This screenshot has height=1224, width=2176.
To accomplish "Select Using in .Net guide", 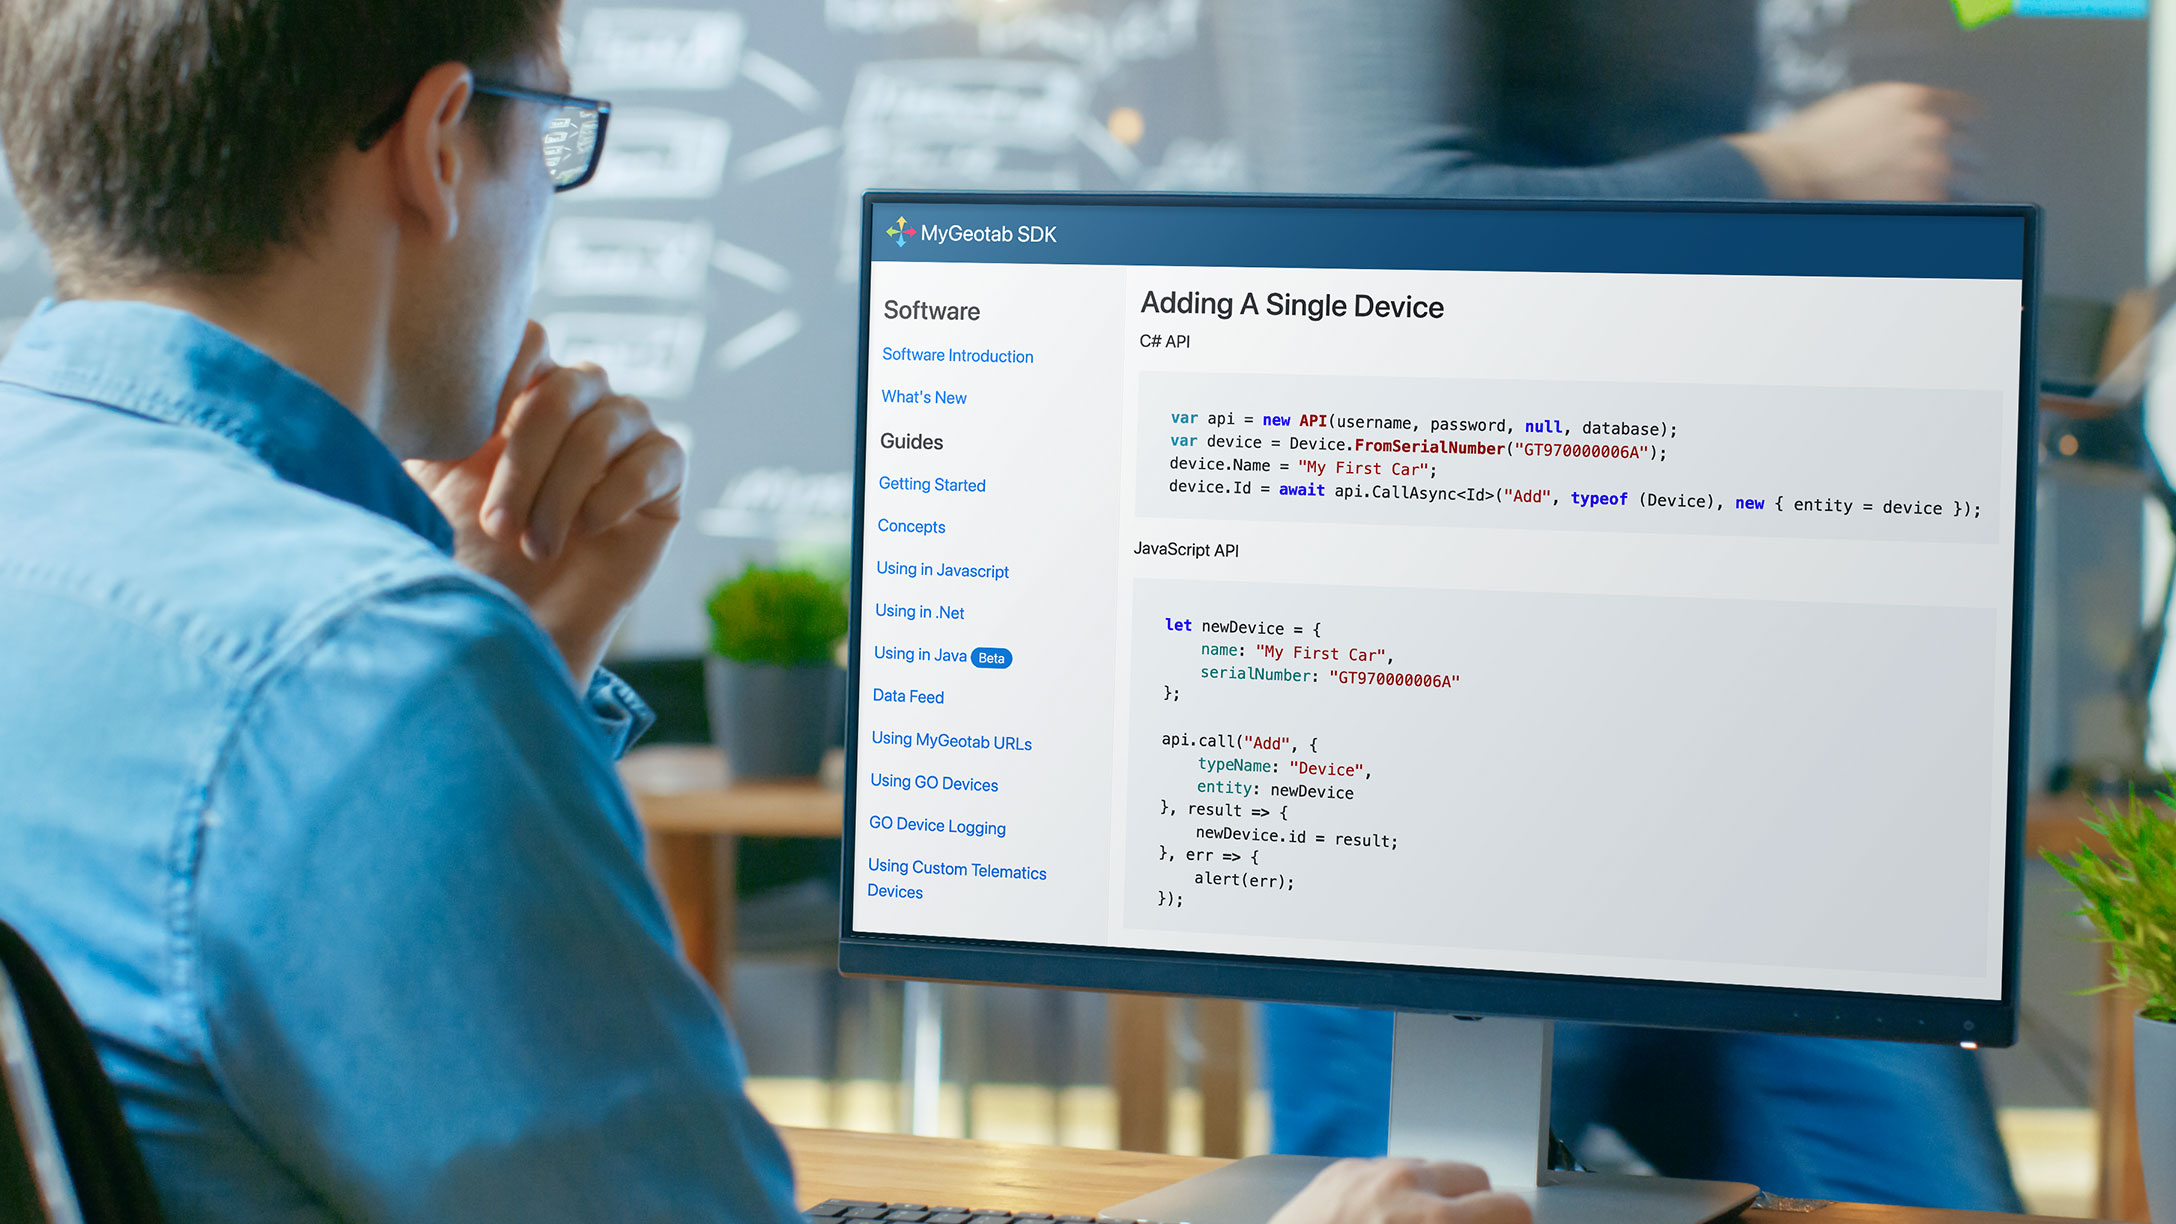I will click(x=916, y=611).
